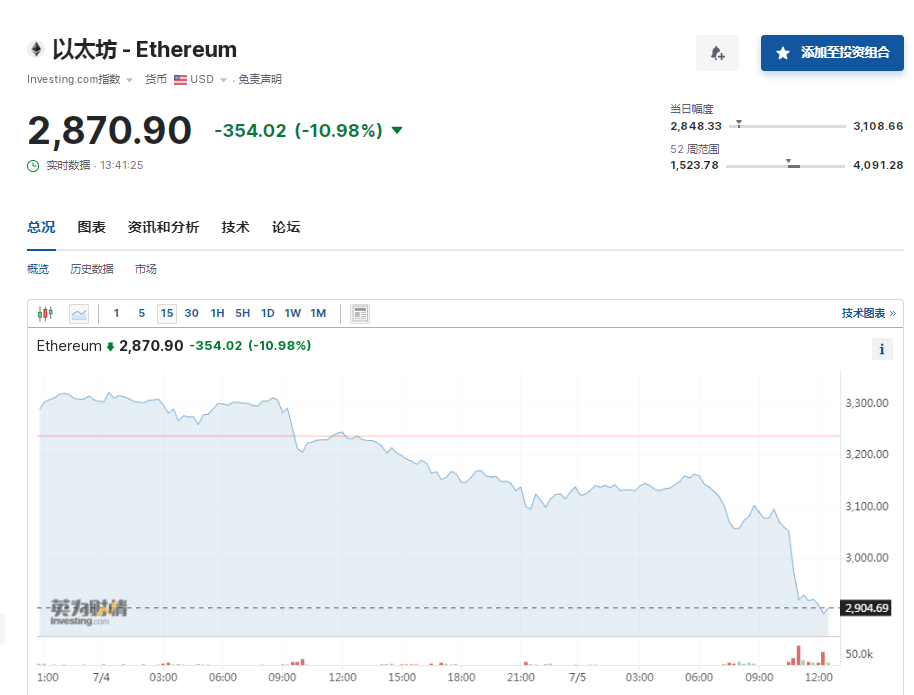
Task: Open the chart info tooltip icon
Action: point(881,348)
